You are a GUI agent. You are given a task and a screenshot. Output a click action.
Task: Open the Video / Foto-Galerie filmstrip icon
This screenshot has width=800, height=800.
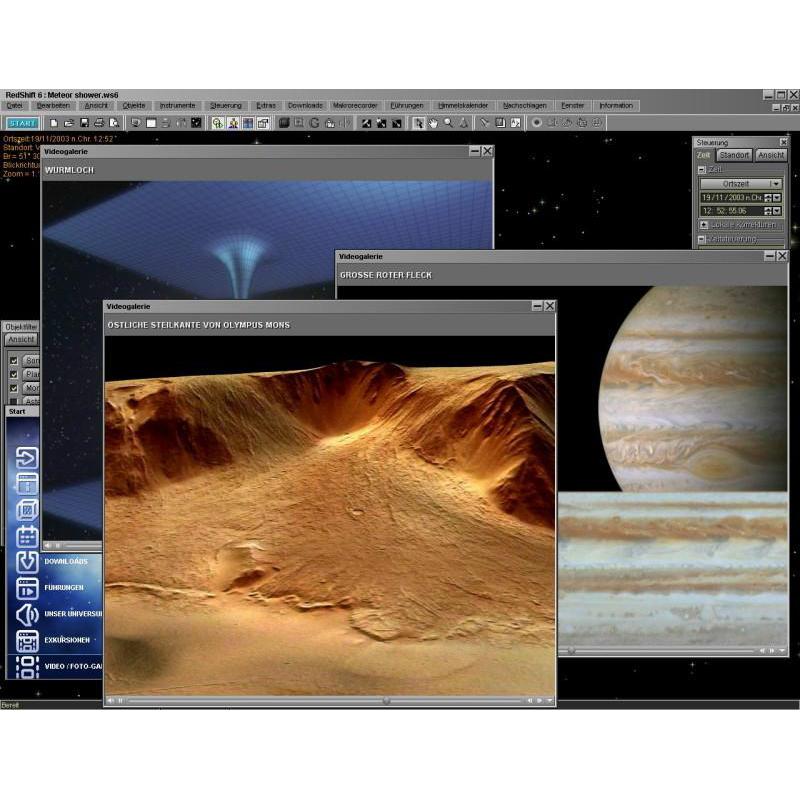coord(27,666)
